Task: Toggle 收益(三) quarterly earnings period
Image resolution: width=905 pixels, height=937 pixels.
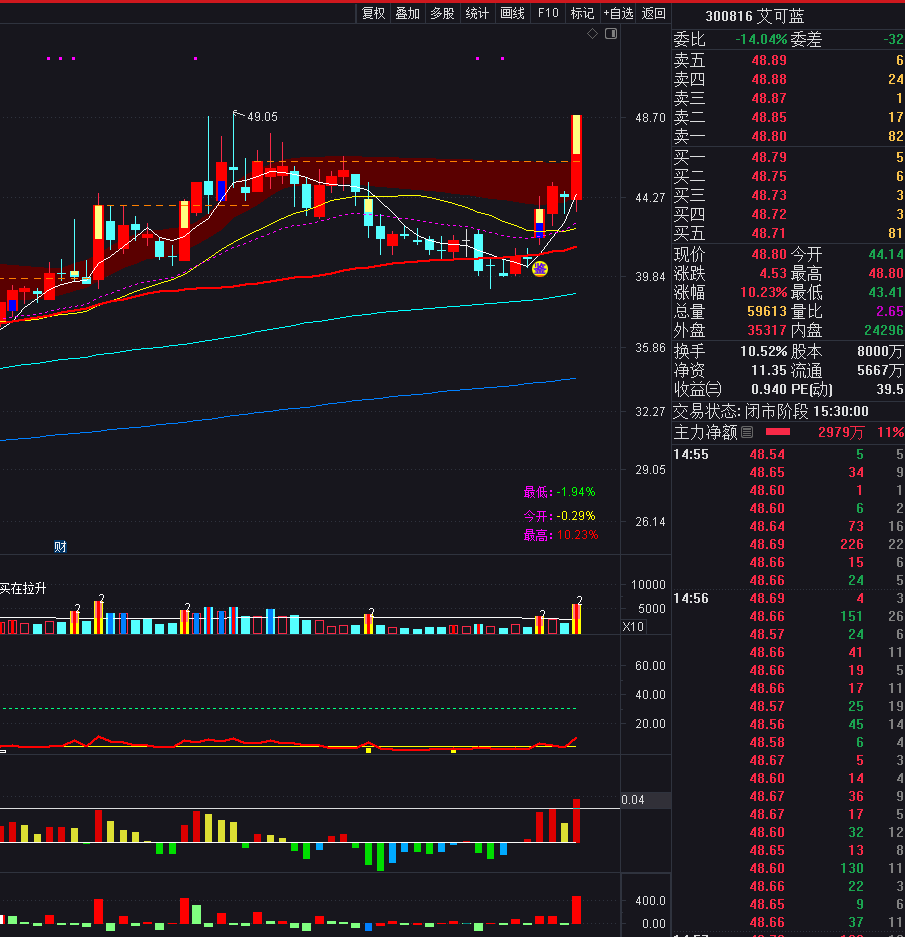Action: click(x=697, y=389)
